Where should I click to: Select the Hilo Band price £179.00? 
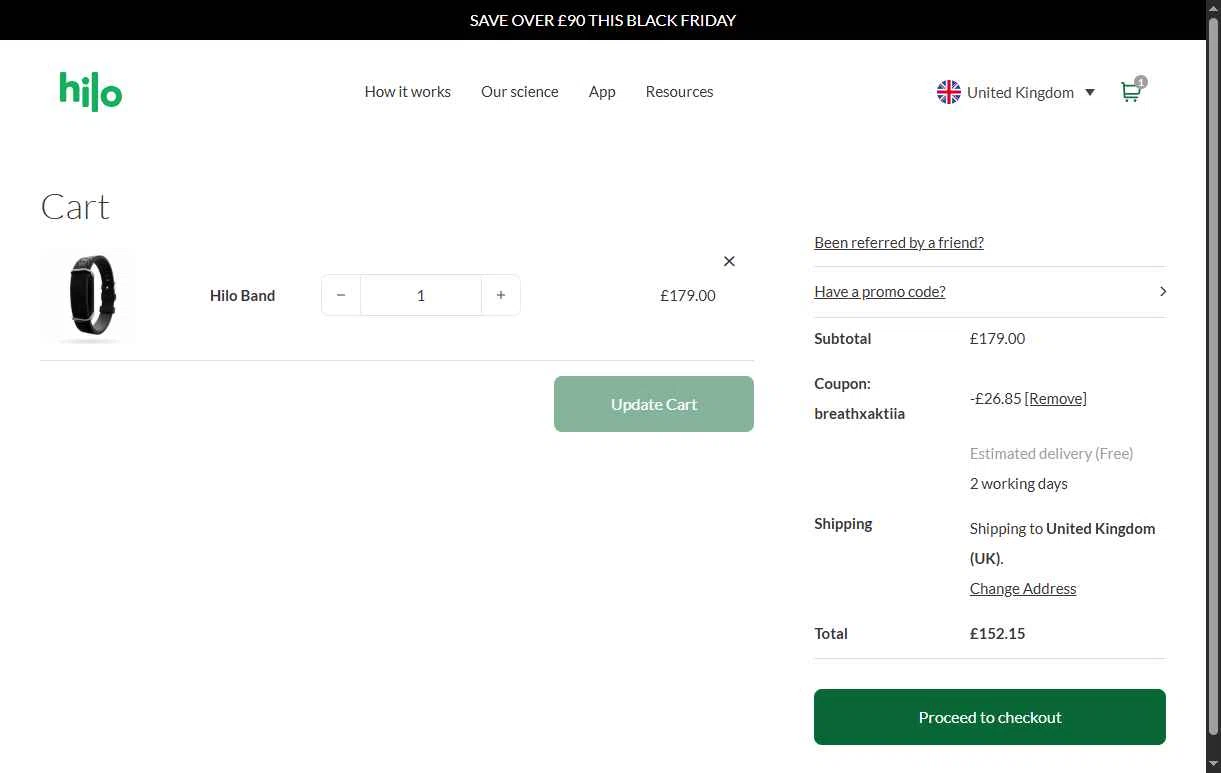tap(688, 295)
